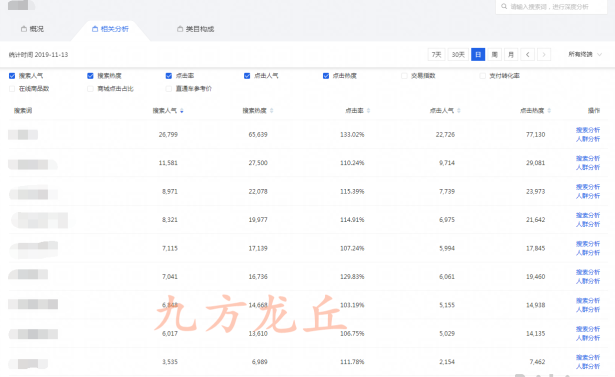Go to previous date with left chevron
The height and width of the screenshot is (377, 615).
pos(528,55)
